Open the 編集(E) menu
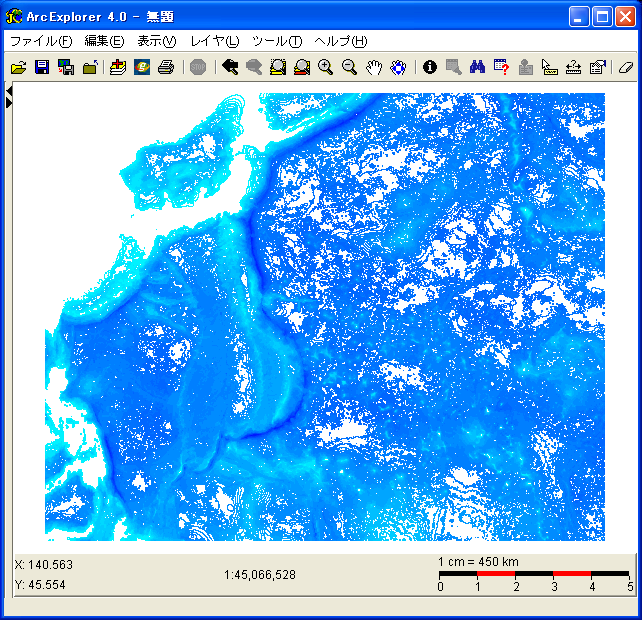 (104, 41)
